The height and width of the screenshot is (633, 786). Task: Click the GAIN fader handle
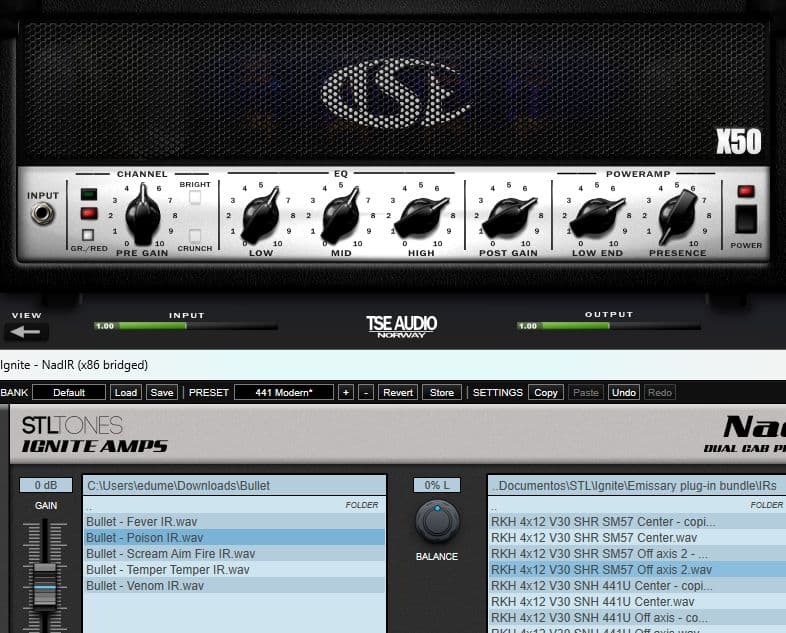(x=46, y=587)
